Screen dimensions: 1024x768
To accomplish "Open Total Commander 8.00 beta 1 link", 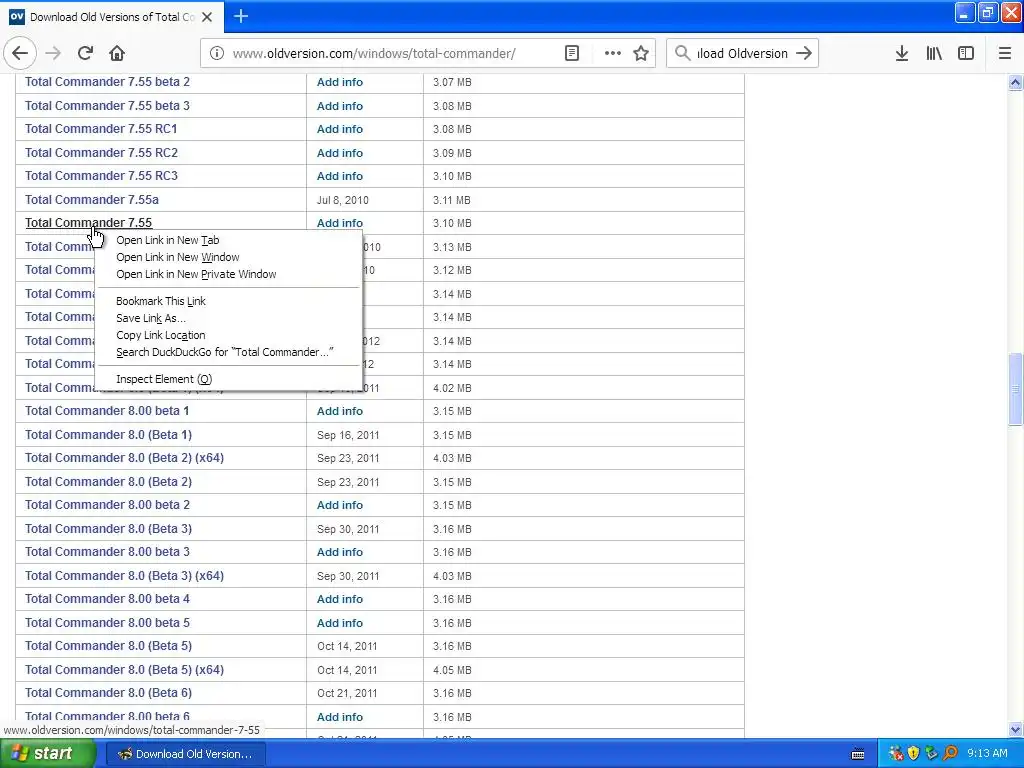I will tap(107, 411).
